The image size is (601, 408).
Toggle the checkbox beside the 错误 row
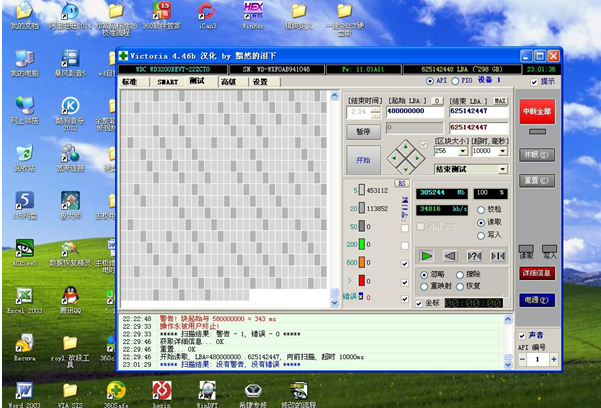pyautogui.click(x=405, y=299)
